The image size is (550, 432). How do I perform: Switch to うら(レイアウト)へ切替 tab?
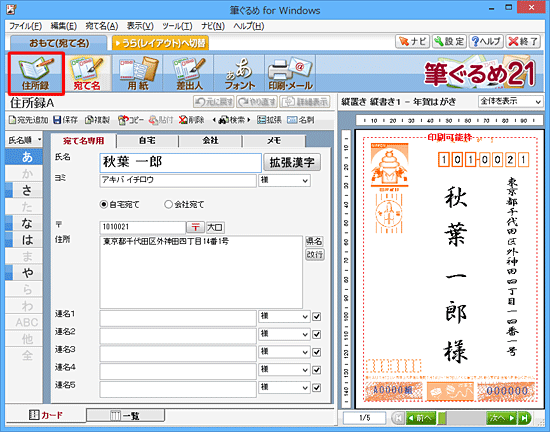160,43
